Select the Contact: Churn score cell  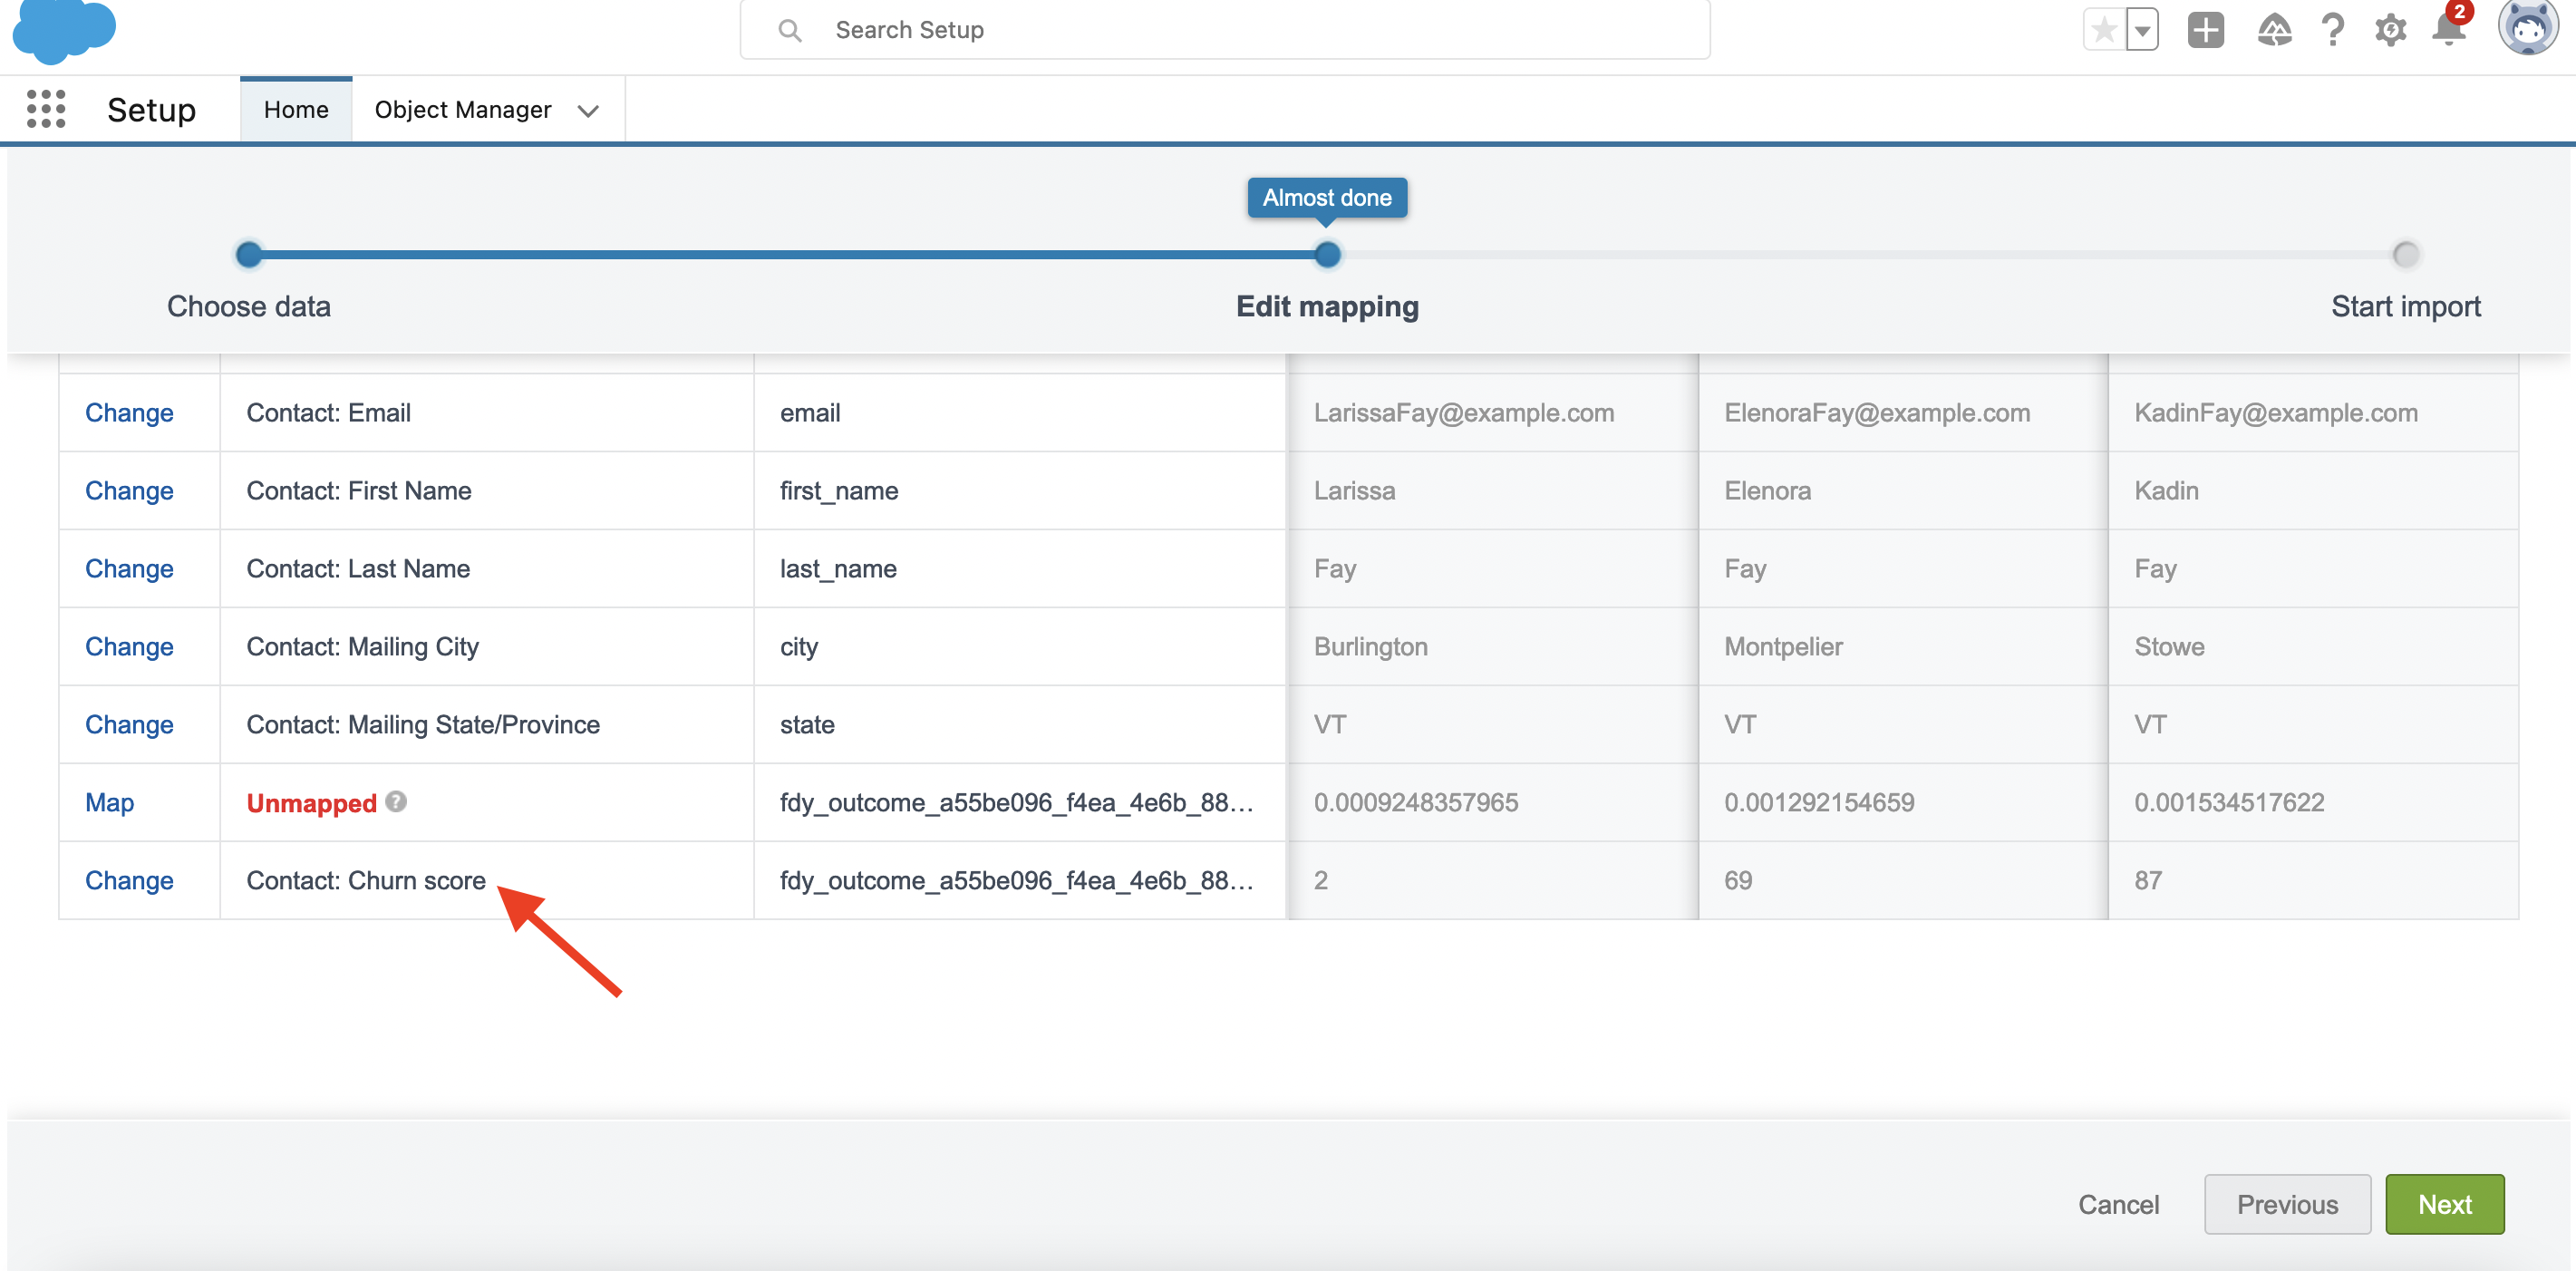(486, 880)
